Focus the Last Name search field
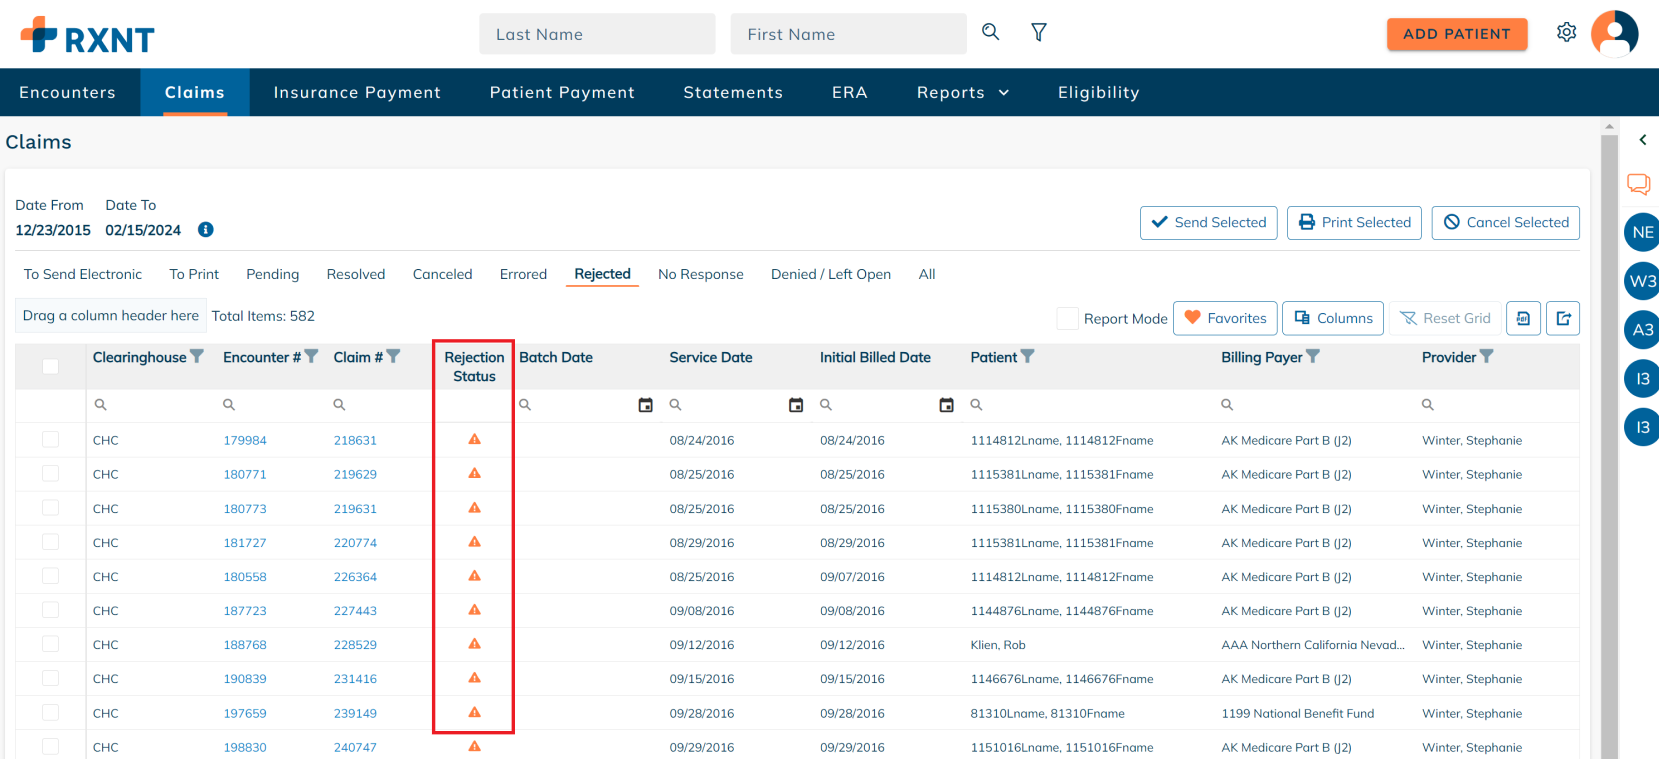 click(x=597, y=34)
